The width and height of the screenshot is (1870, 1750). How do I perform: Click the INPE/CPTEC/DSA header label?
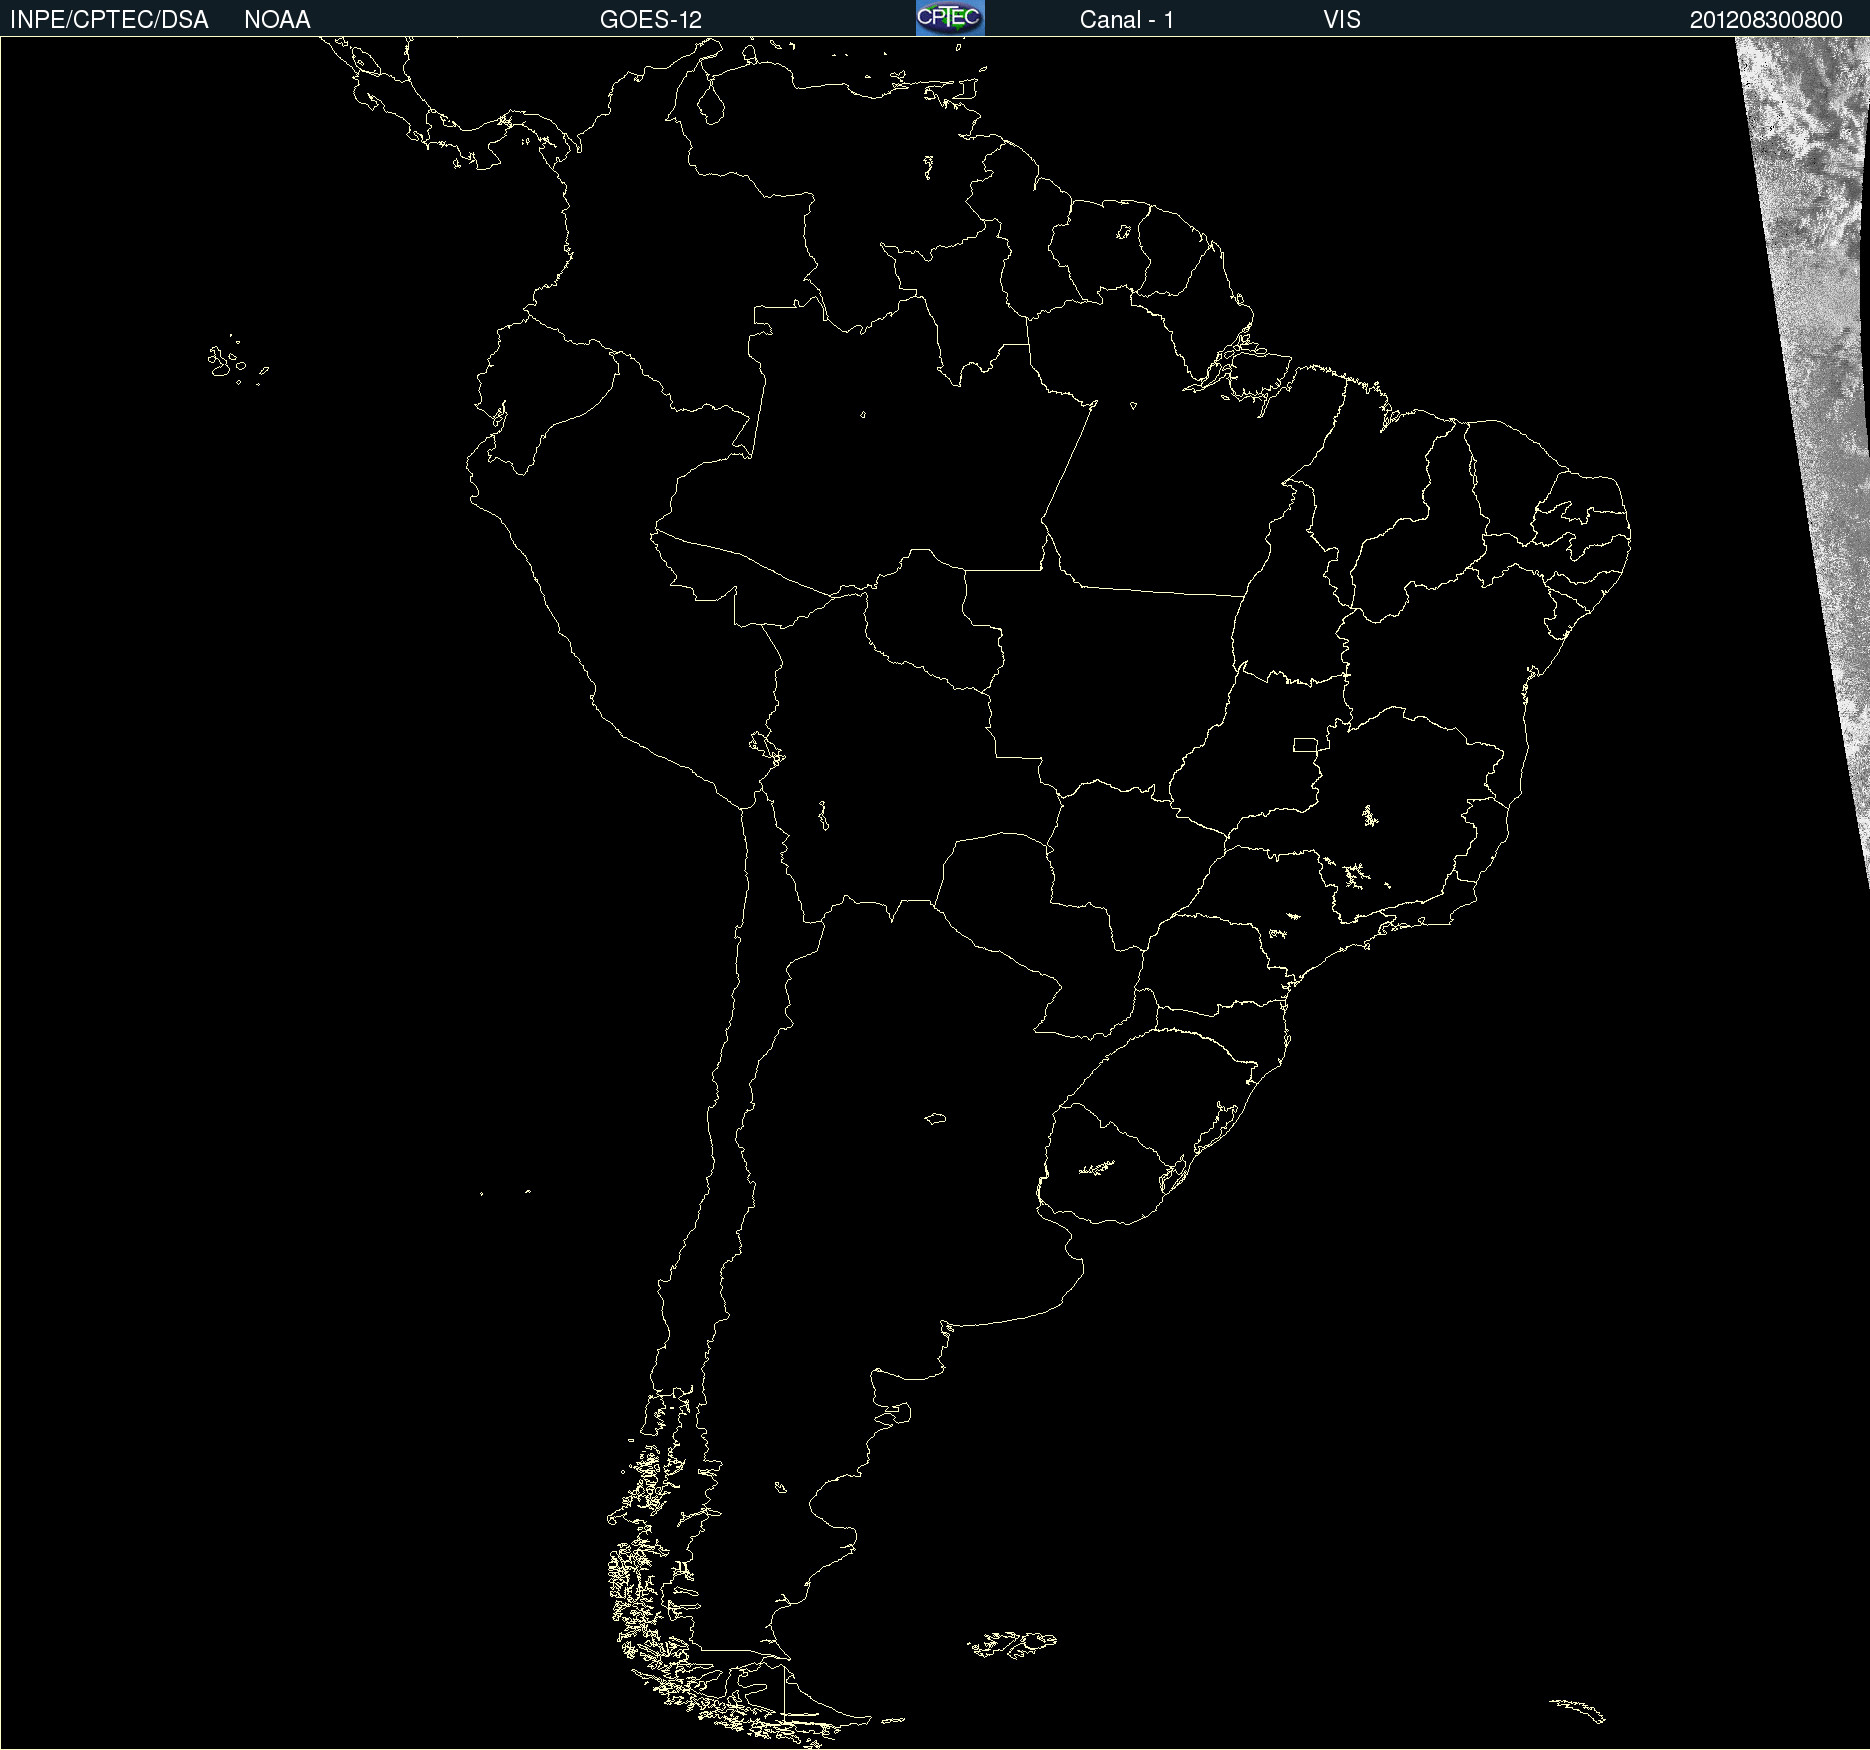pos(109,20)
